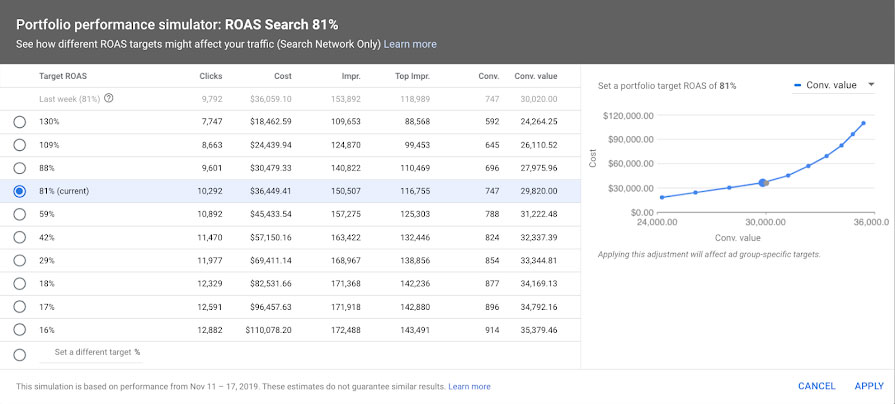Image resolution: width=895 pixels, height=404 pixels.
Task: Select the Set a different target radio button
Action: click(20, 354)
